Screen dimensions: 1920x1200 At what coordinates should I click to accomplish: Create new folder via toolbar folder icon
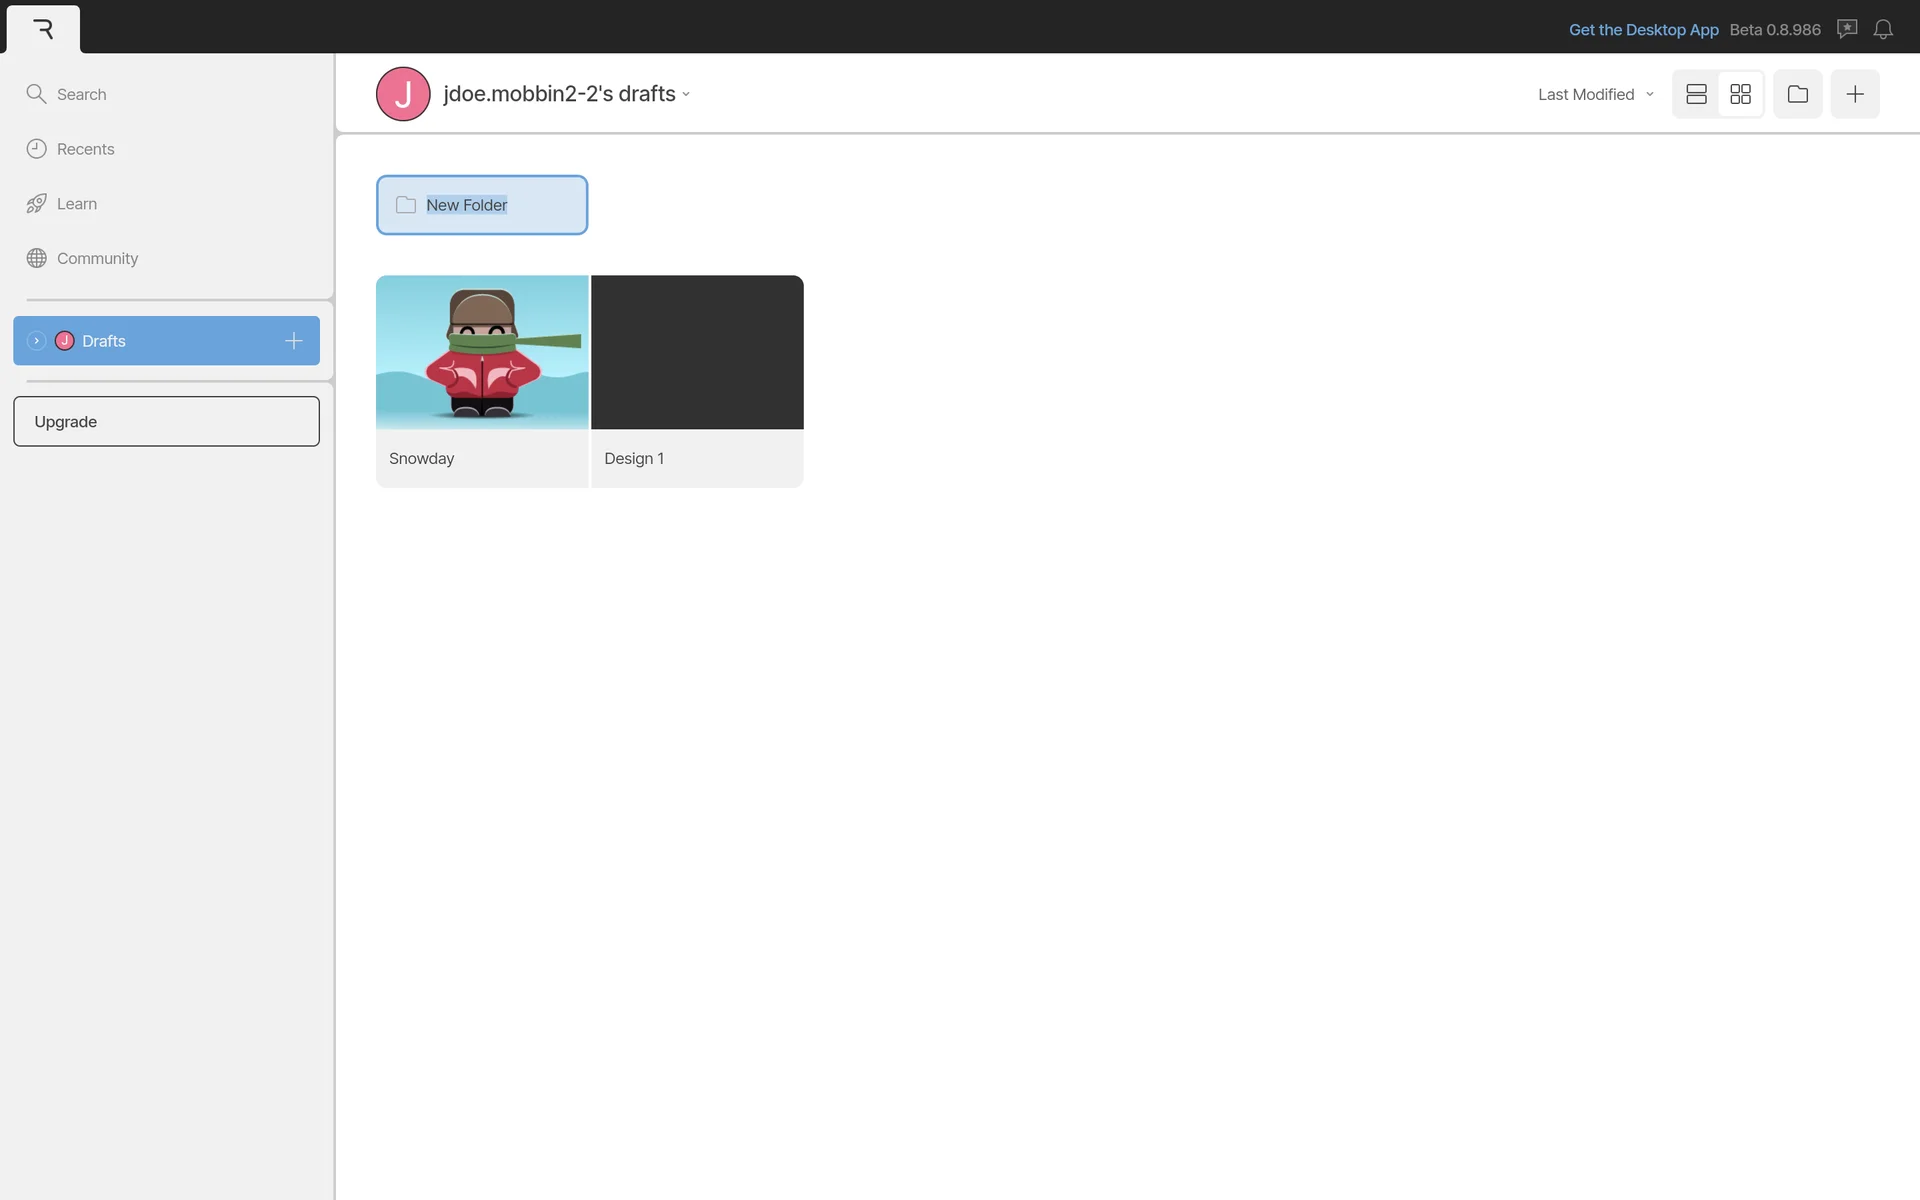1797,94
